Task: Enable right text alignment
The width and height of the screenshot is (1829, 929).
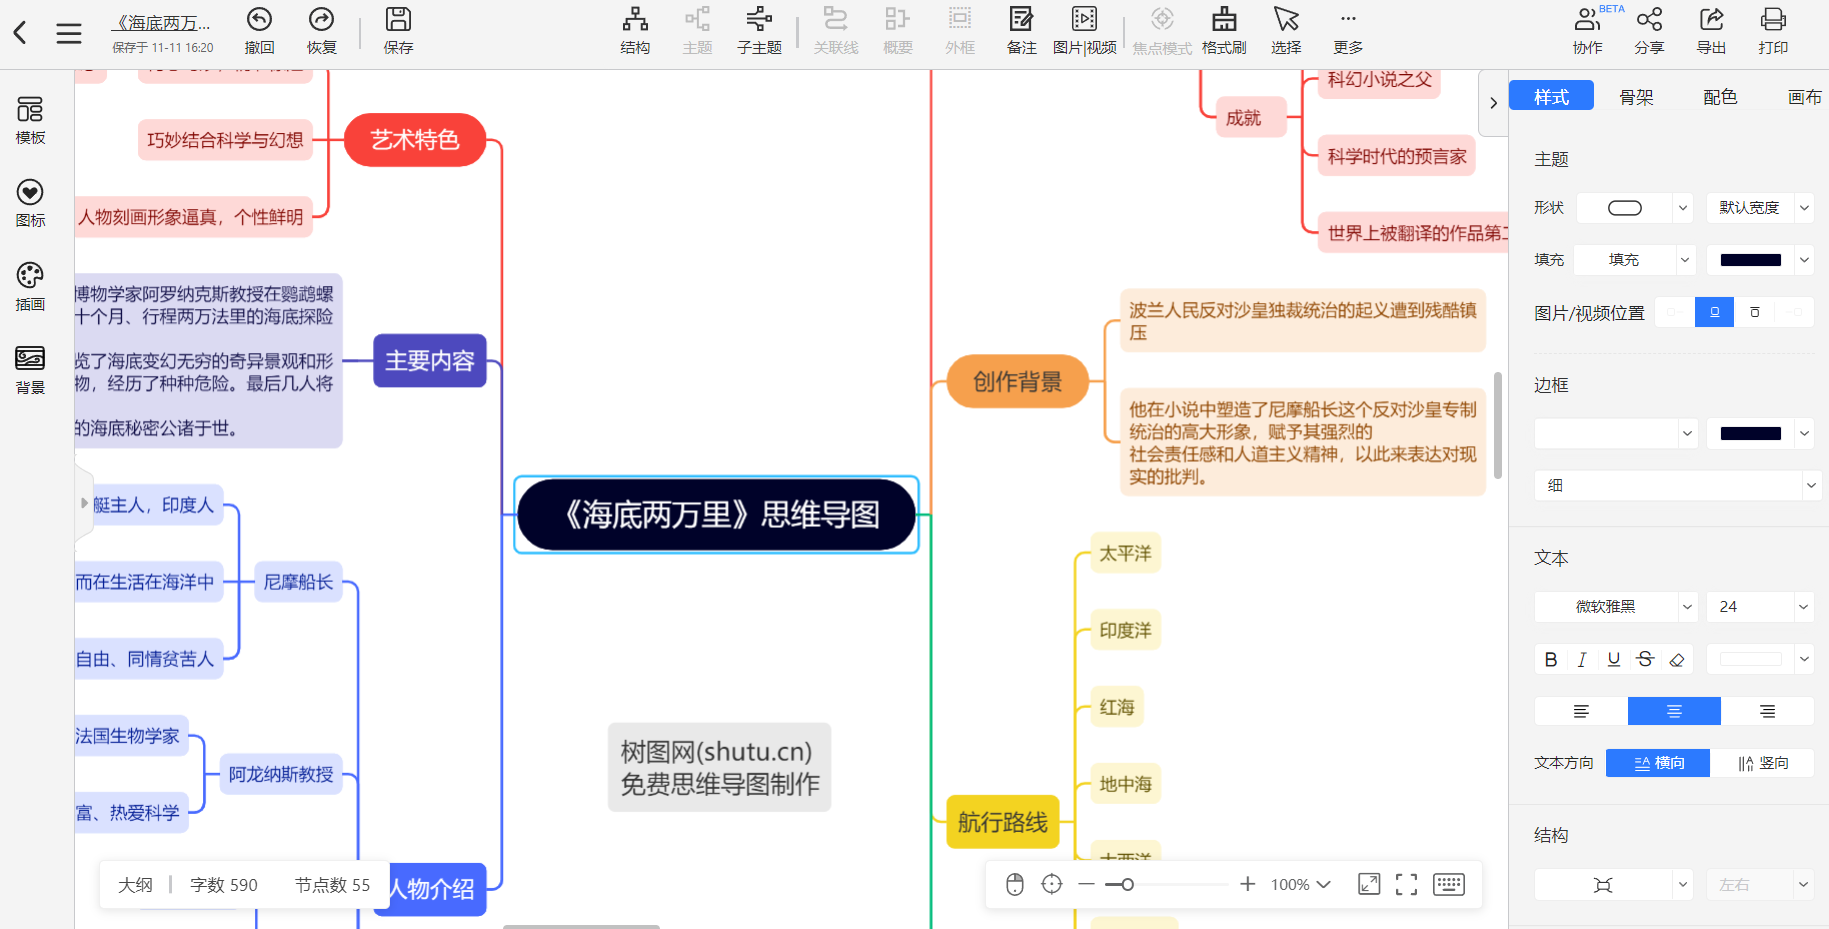Action: tap(1767, 711)
